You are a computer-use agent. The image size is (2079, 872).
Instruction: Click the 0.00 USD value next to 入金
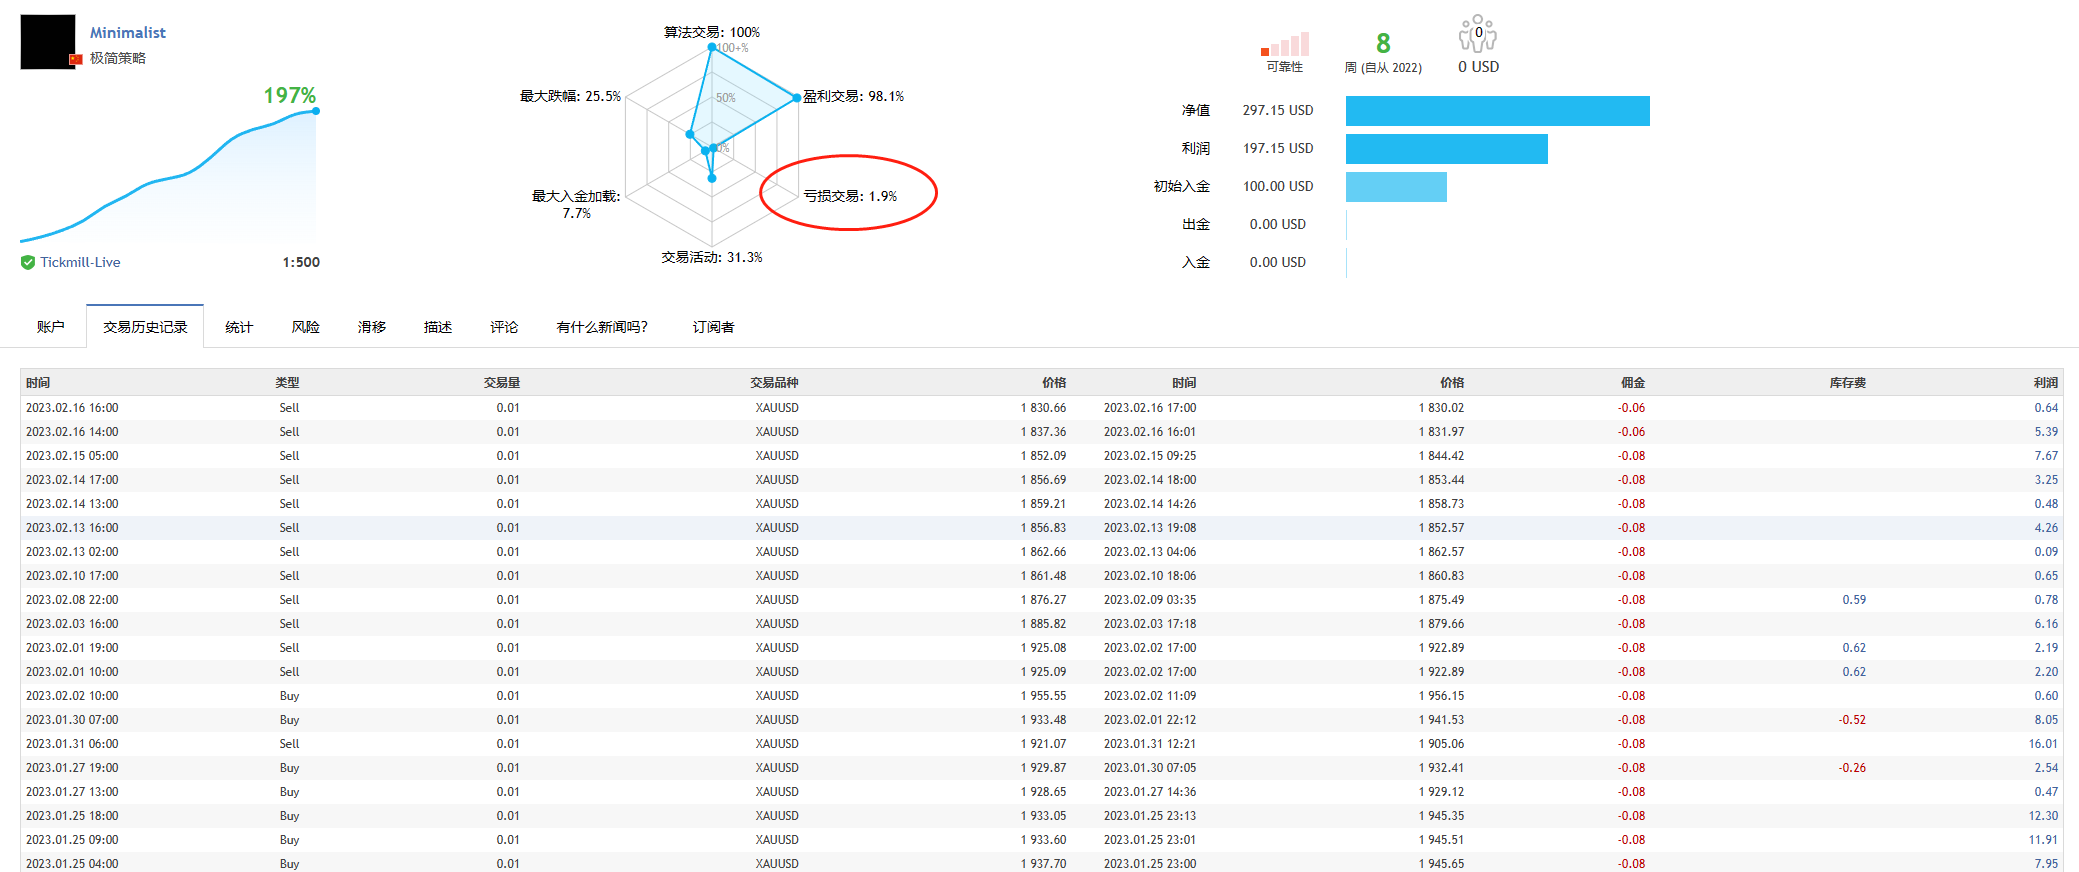pyautogui.click(x=1278, y=262)
